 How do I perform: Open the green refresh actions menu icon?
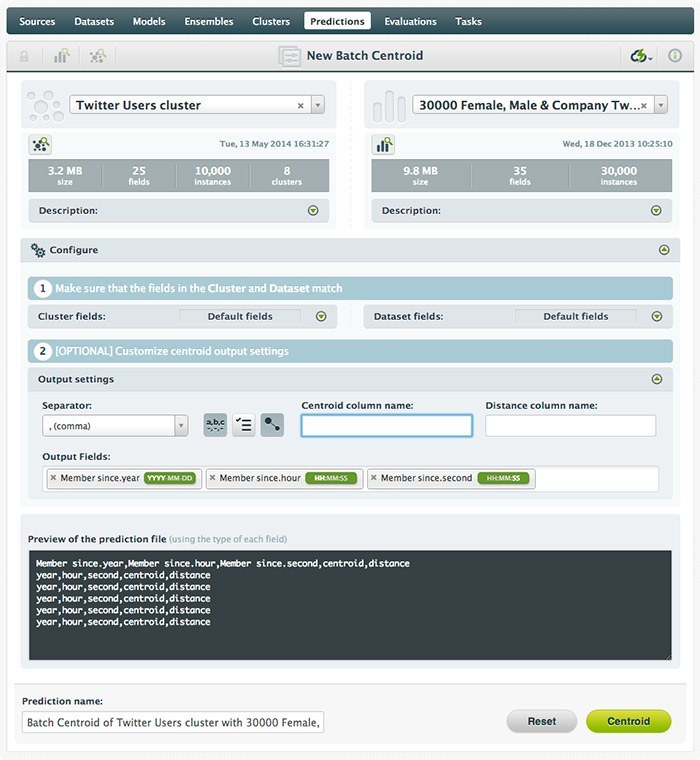coord(639,56)
